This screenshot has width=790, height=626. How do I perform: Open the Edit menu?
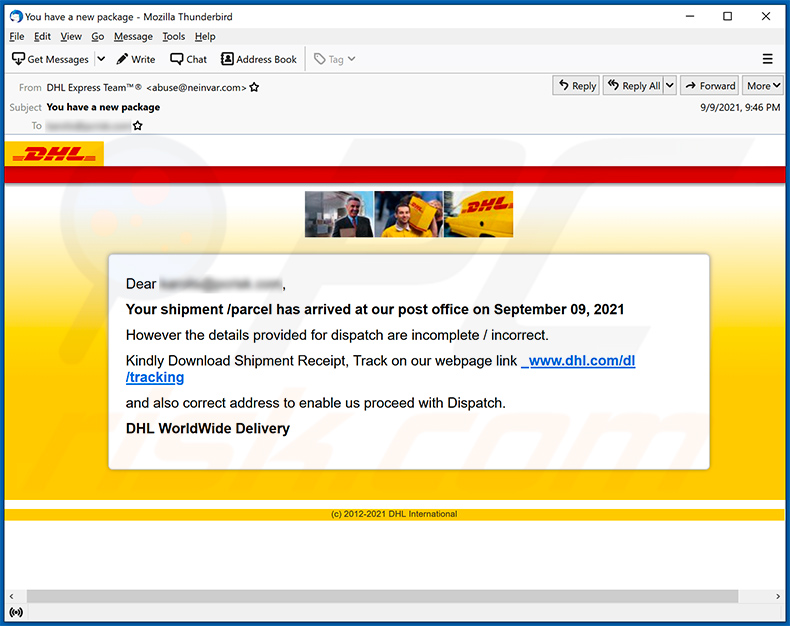click(42, 37)
